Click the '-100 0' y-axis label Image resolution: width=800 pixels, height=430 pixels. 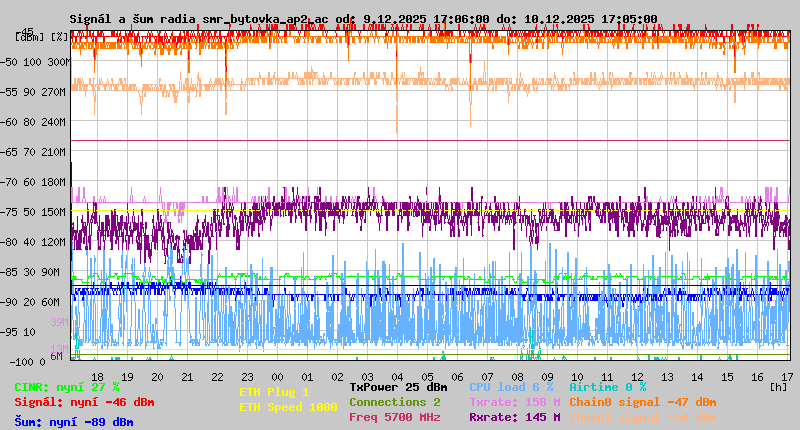[28, 362]
